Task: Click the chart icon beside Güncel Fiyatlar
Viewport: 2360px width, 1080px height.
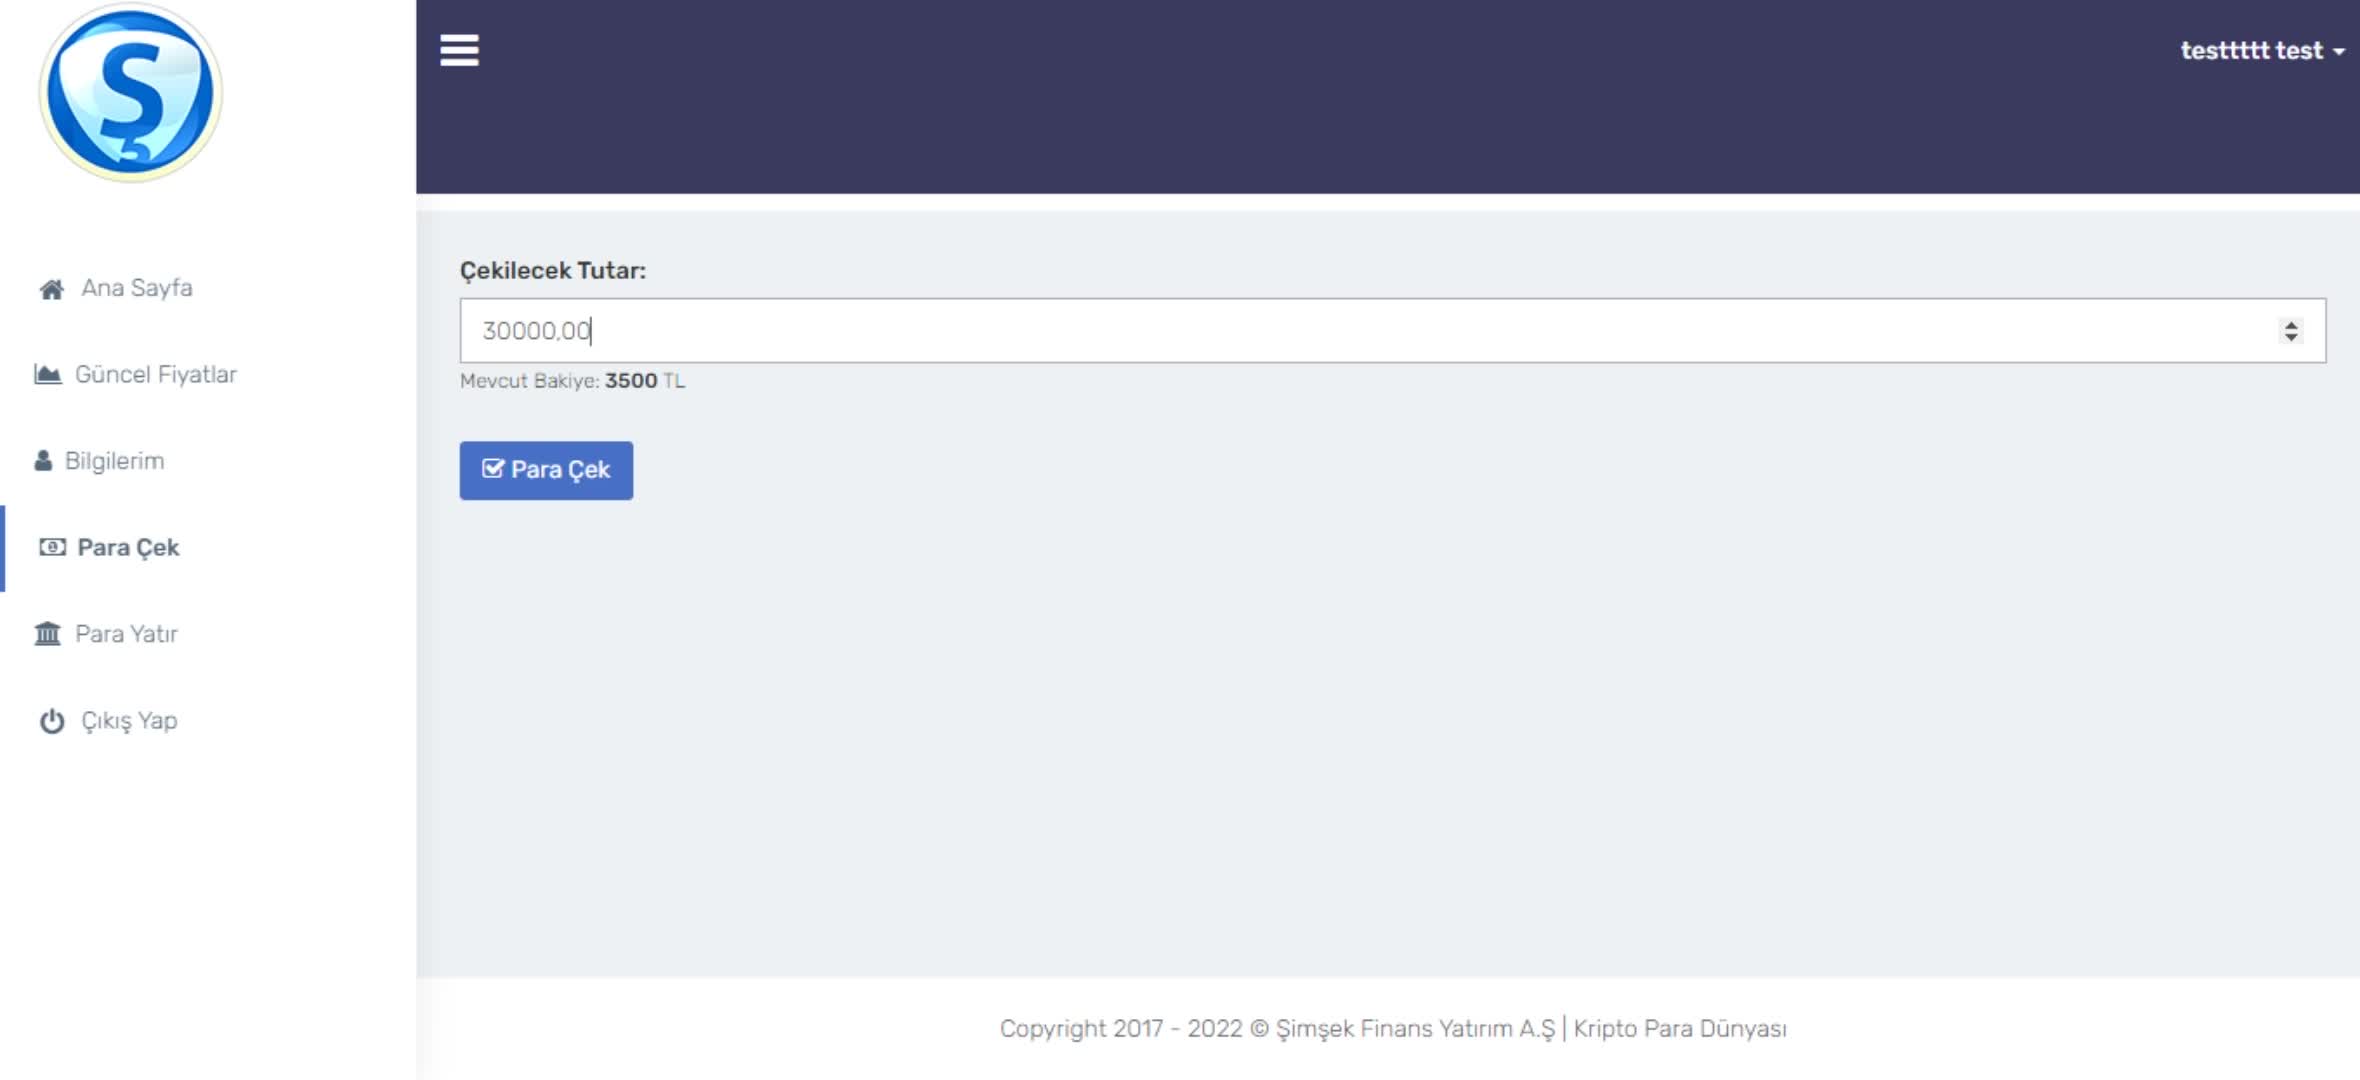Action: click(x=47, y=374)
